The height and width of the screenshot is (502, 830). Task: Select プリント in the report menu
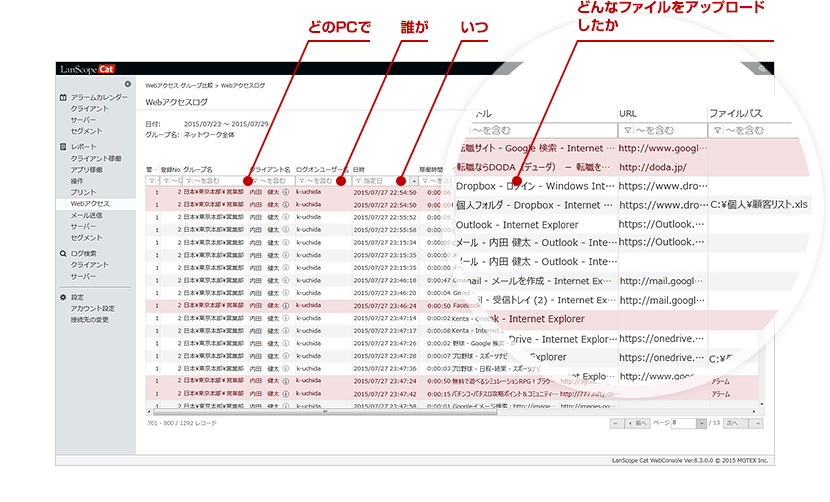click(x=83, y=192)
